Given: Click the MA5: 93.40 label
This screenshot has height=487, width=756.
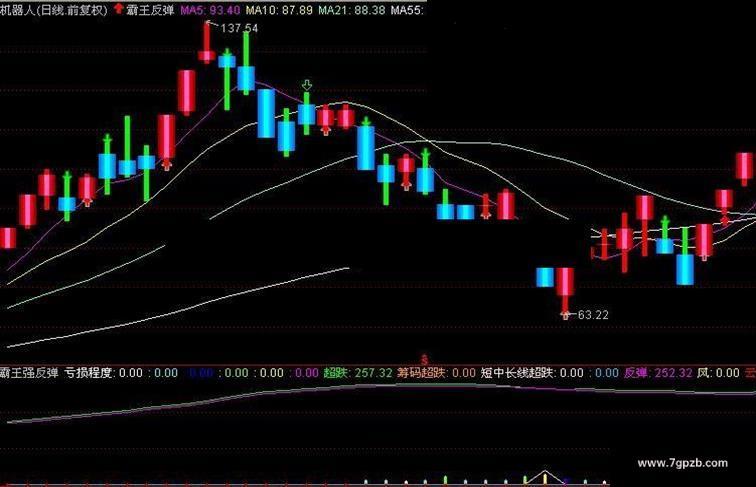Looking at the screenshot, I should point(210,10).
